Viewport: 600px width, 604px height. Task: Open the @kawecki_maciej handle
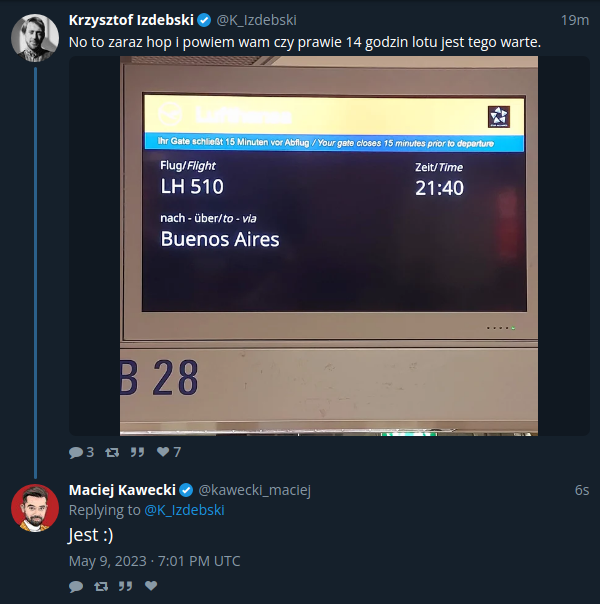click(255, 490)
